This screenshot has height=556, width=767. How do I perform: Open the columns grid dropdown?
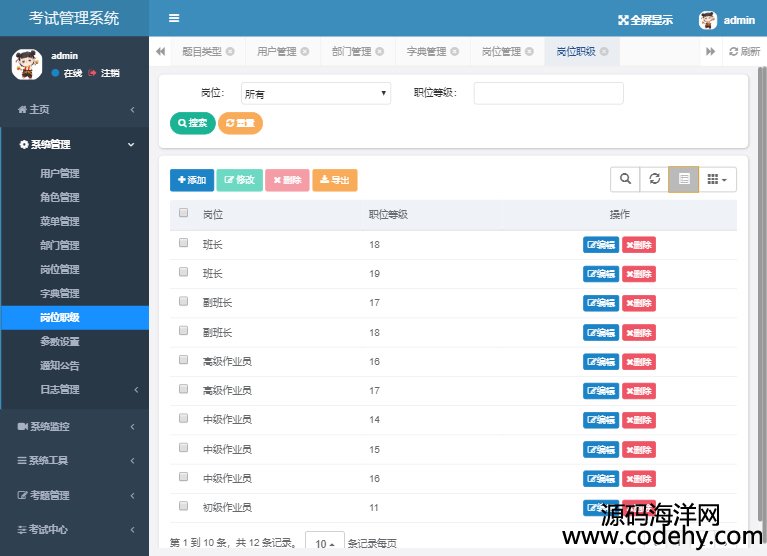coord(717,179)
